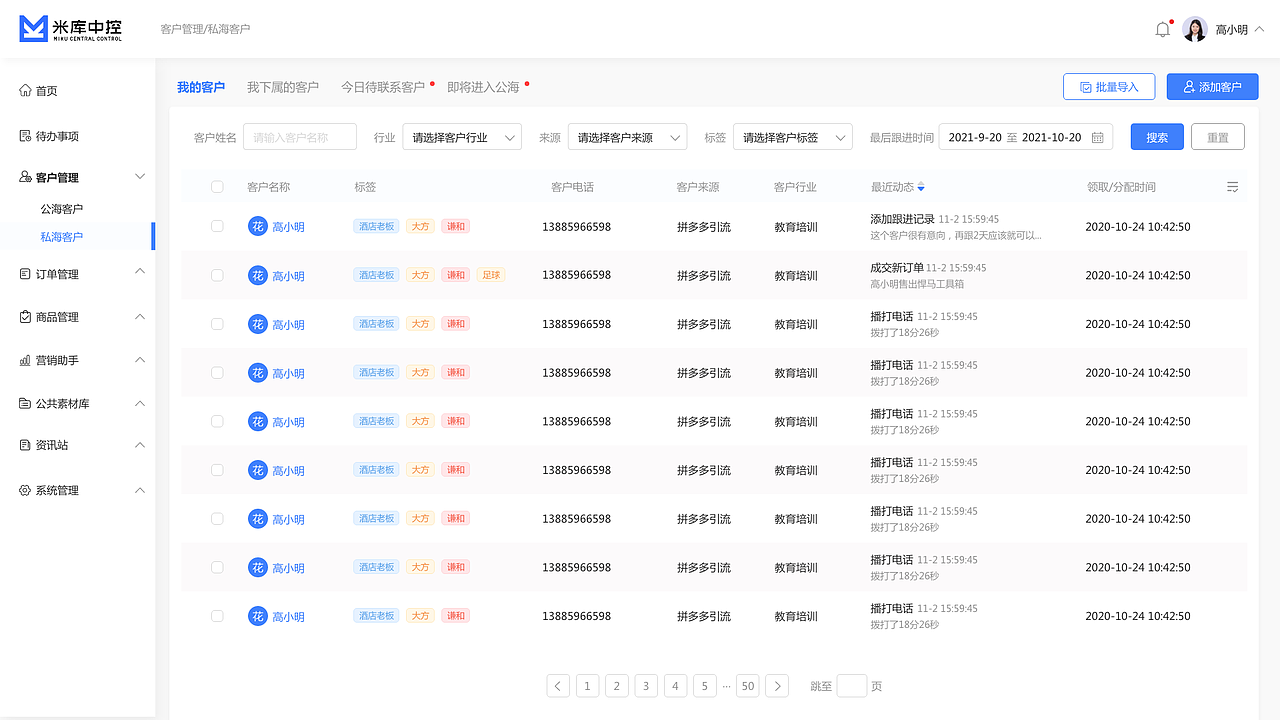Expand the 订单管理 sidebar section
The height and width of the screenshot is (720, 1280).
point(140,272)
